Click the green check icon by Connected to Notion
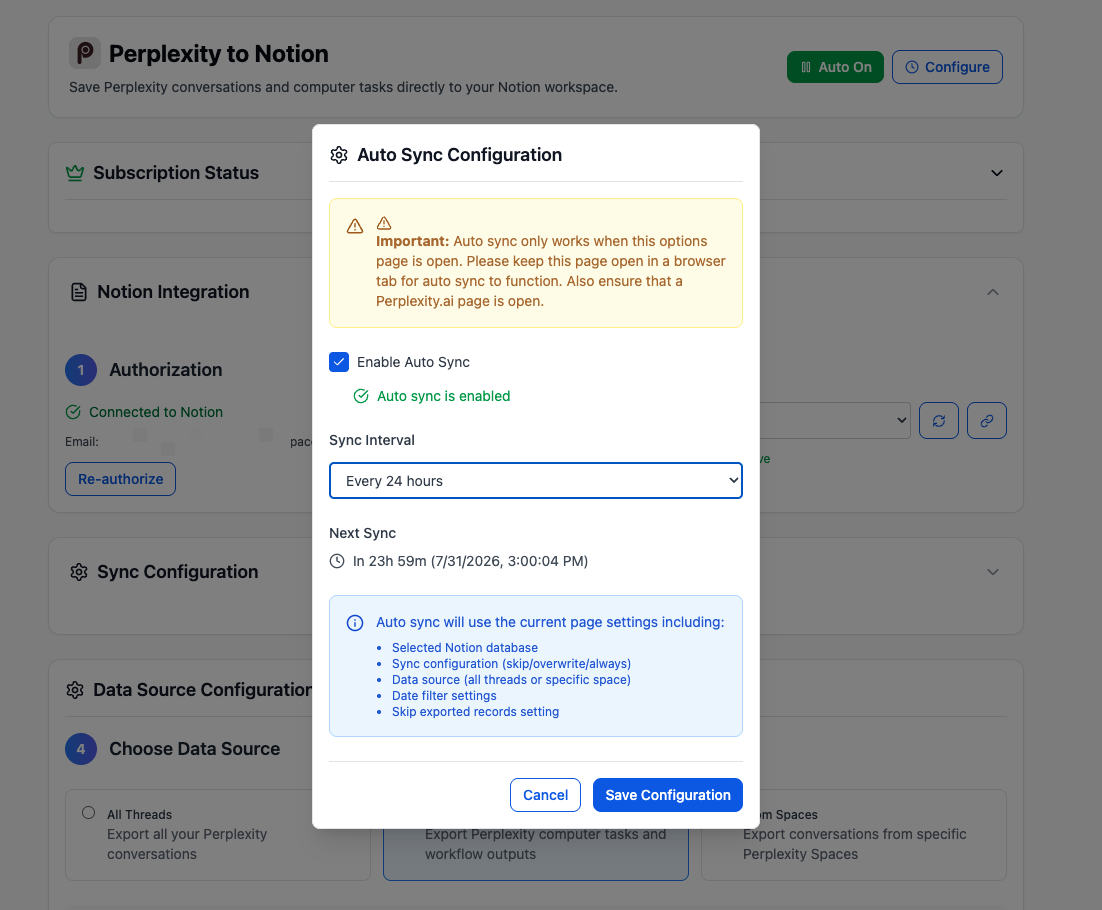 coord(73,412)
